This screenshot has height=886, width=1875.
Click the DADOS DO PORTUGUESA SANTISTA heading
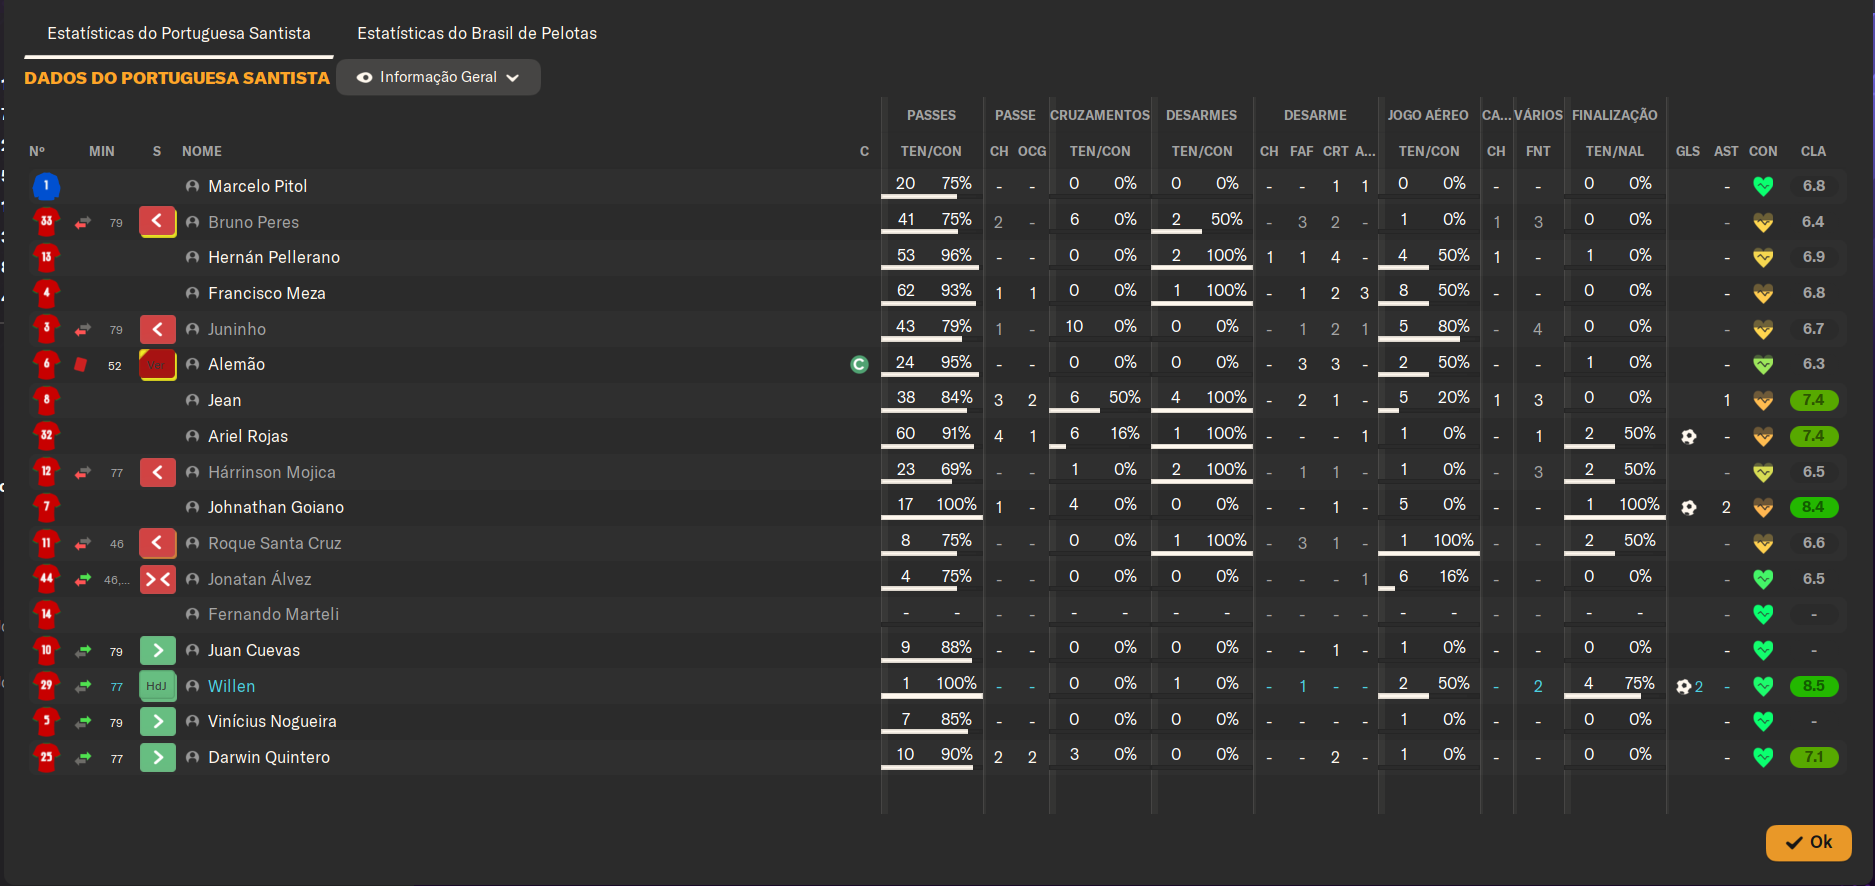[177, 78]
